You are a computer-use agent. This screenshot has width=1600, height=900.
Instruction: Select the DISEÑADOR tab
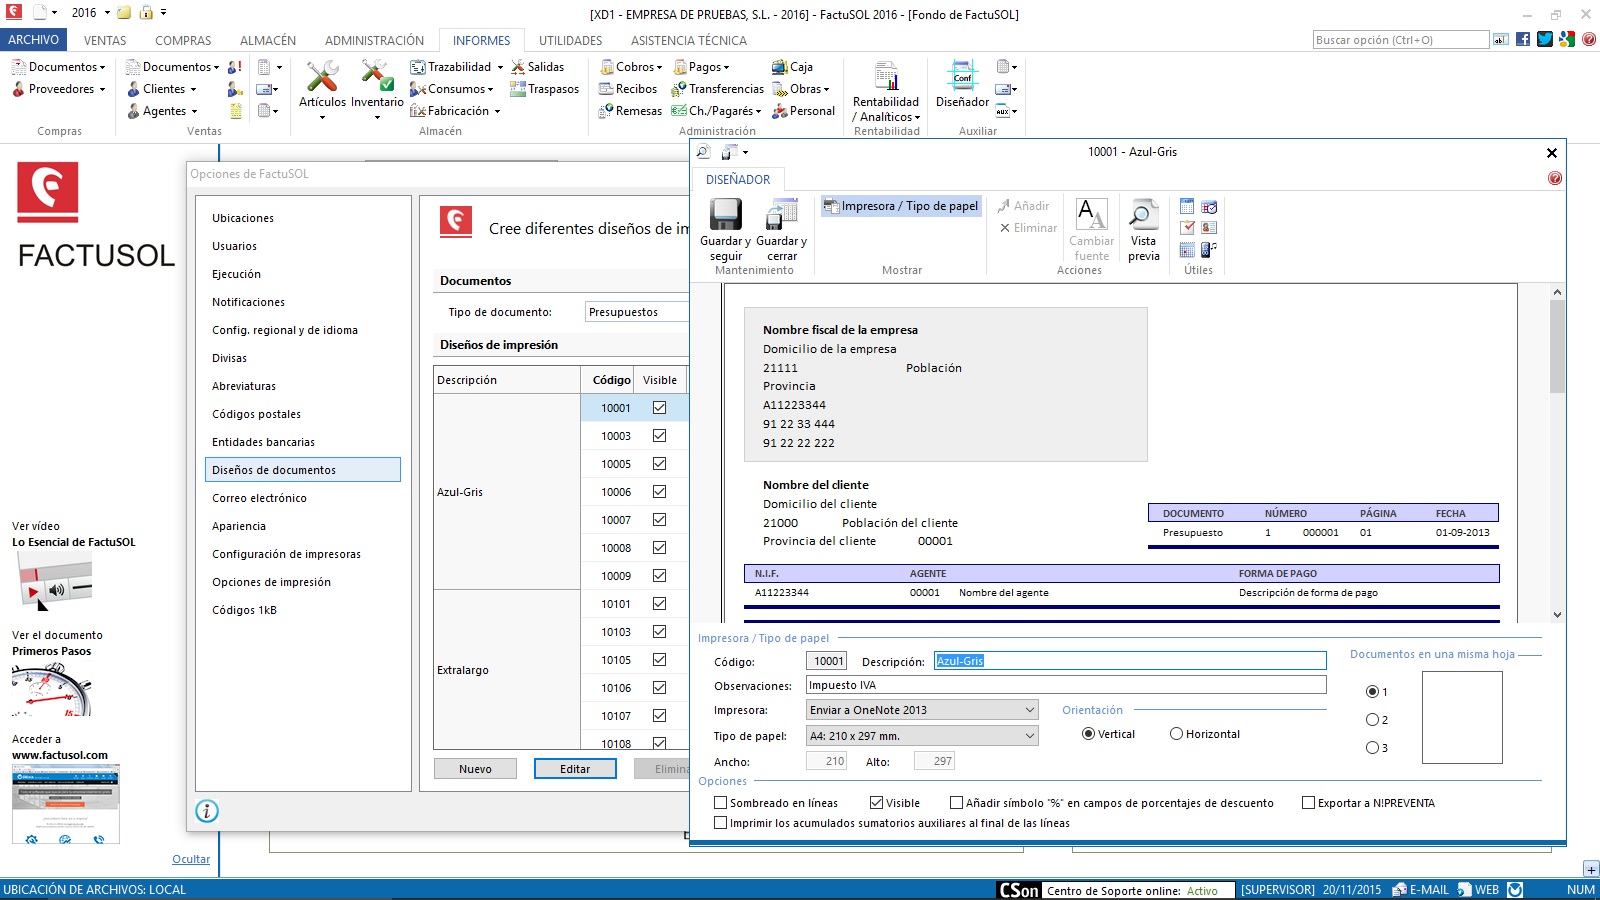pos(738,180)
